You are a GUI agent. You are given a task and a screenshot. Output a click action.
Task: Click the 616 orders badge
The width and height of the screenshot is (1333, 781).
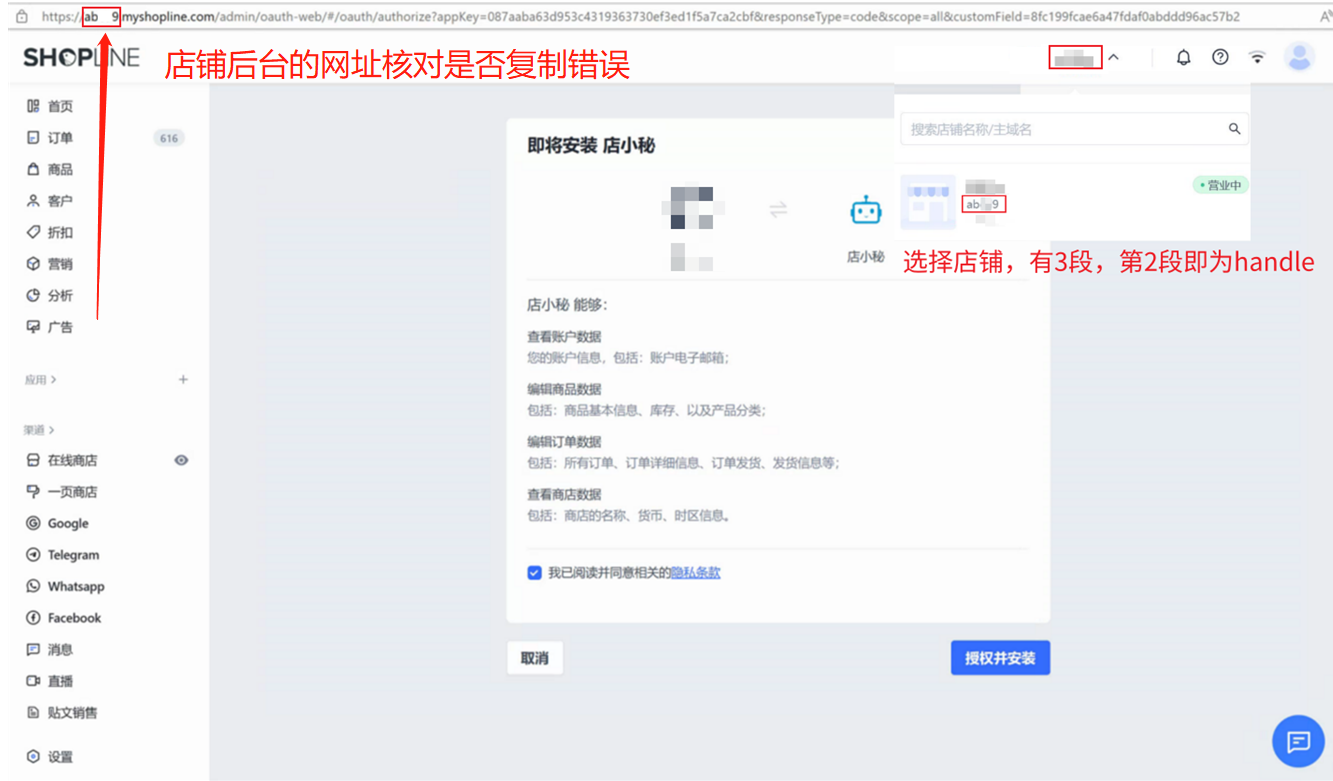tap(169, 138)
